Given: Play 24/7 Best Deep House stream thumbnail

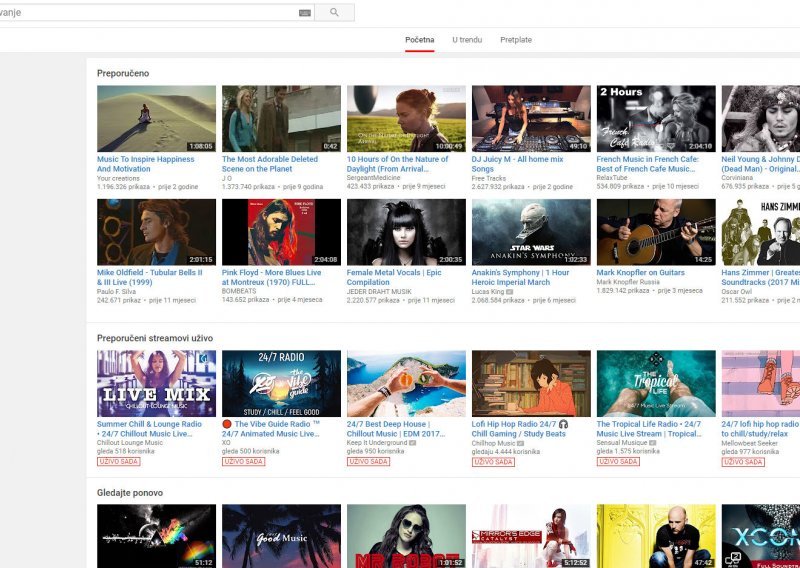Looking at the screenshot, I should click(x=406, y=383).
